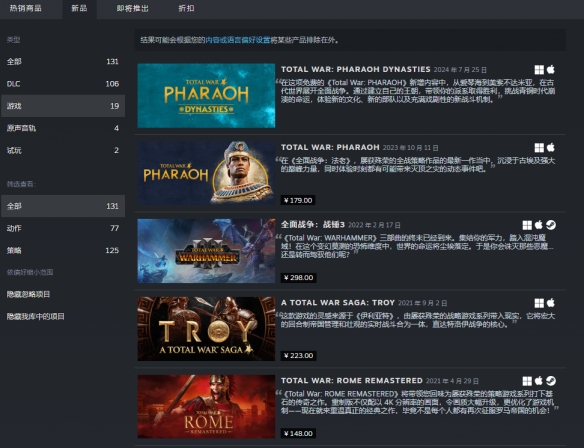
Task: Click the ¥179.00 price tag
Action: coord(298,200)
